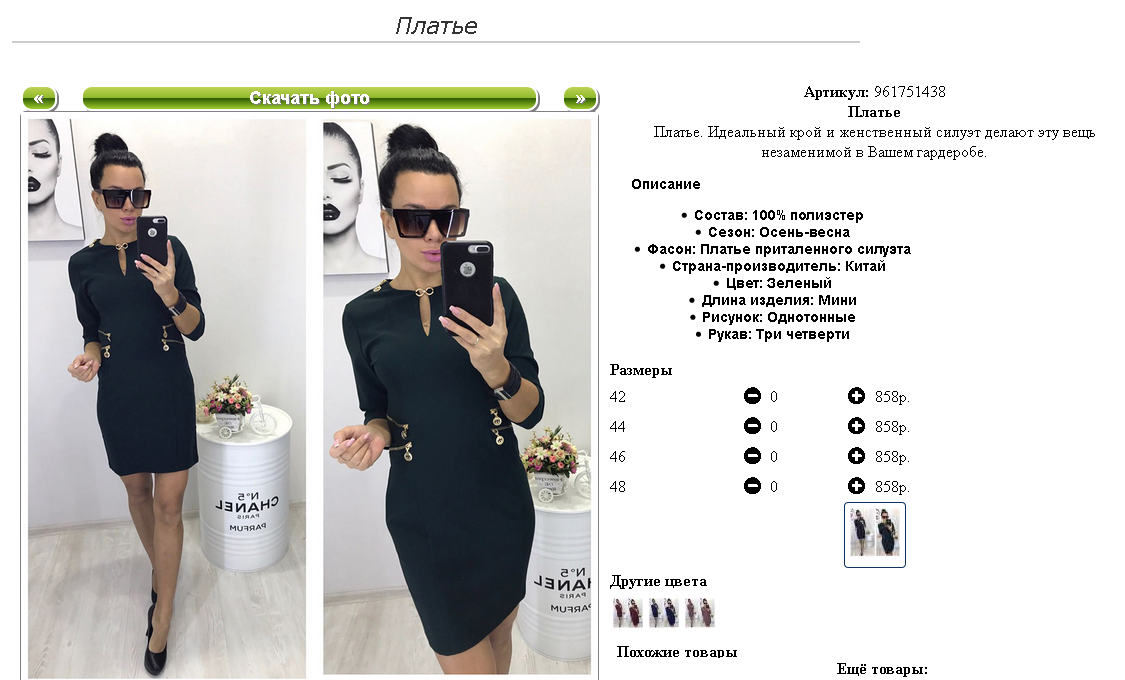Choose the red dress color variant
1125x680 pixels.
[x=628, y=613]
